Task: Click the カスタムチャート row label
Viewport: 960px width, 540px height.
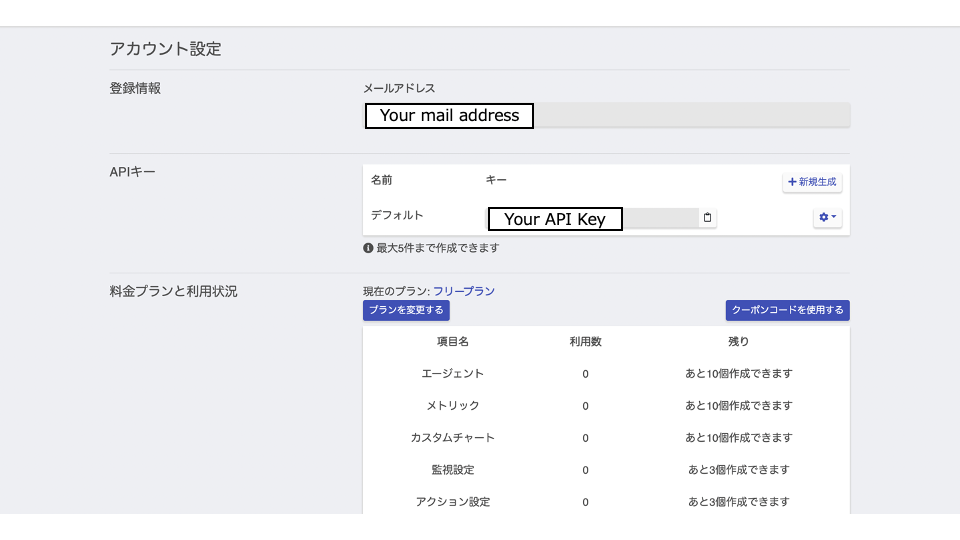Action: (x=452, y=437)
